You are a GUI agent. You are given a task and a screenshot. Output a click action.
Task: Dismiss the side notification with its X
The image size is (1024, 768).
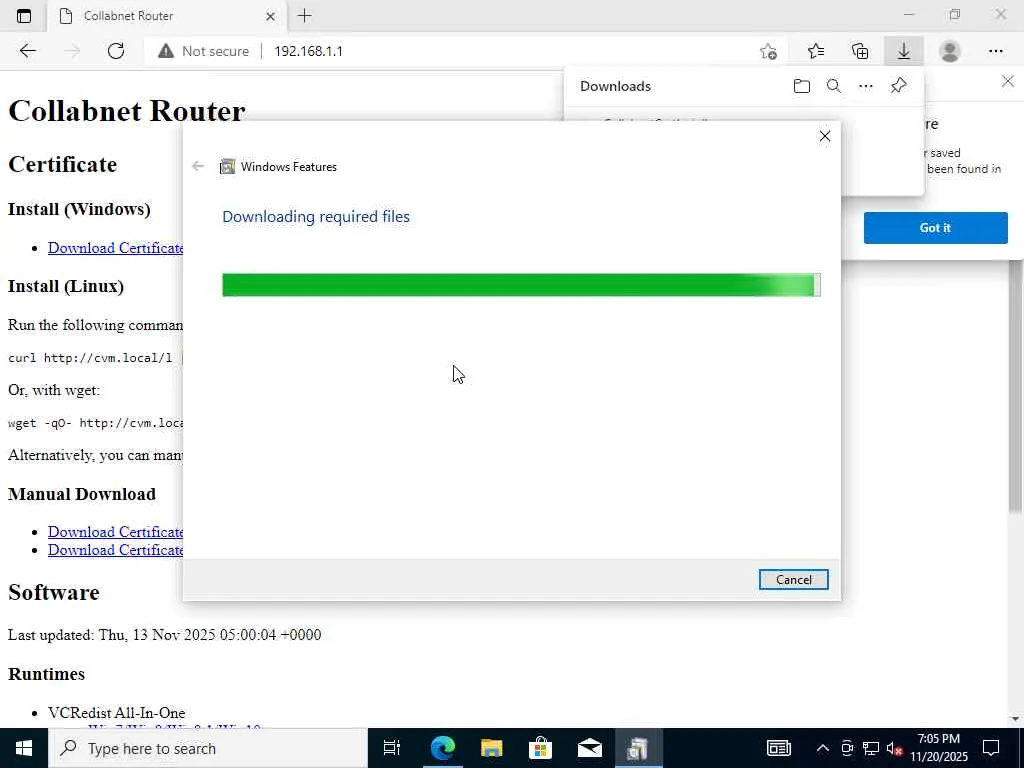(1008, 81)
